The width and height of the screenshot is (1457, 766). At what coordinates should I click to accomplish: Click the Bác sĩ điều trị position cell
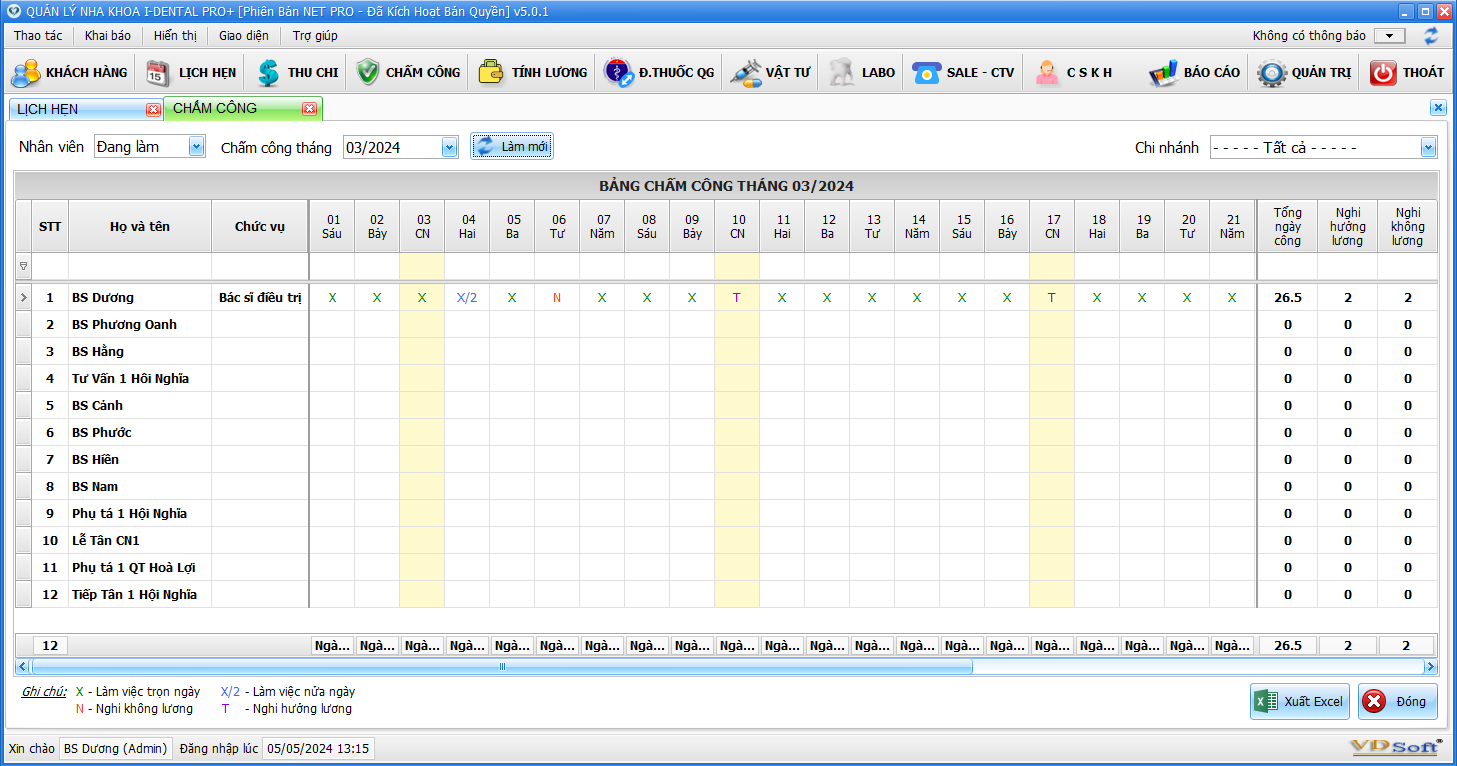pos(260,298)
